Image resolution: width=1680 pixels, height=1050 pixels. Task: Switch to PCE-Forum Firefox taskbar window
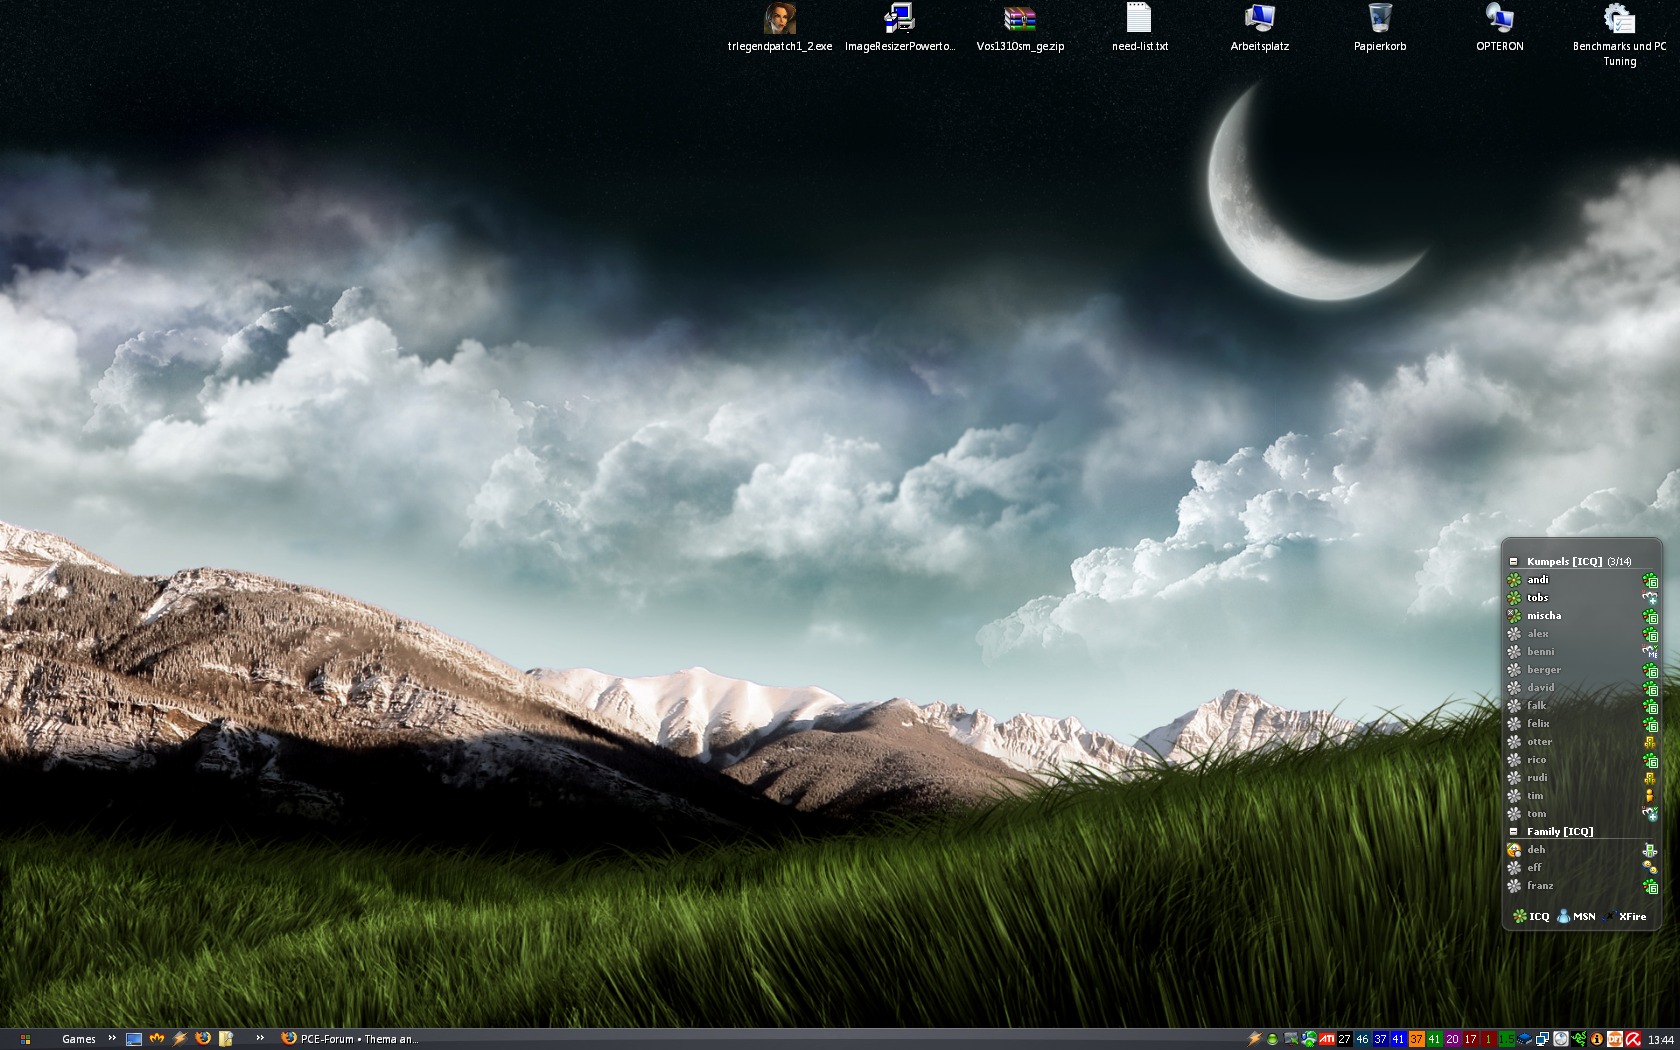point(350,1039)
